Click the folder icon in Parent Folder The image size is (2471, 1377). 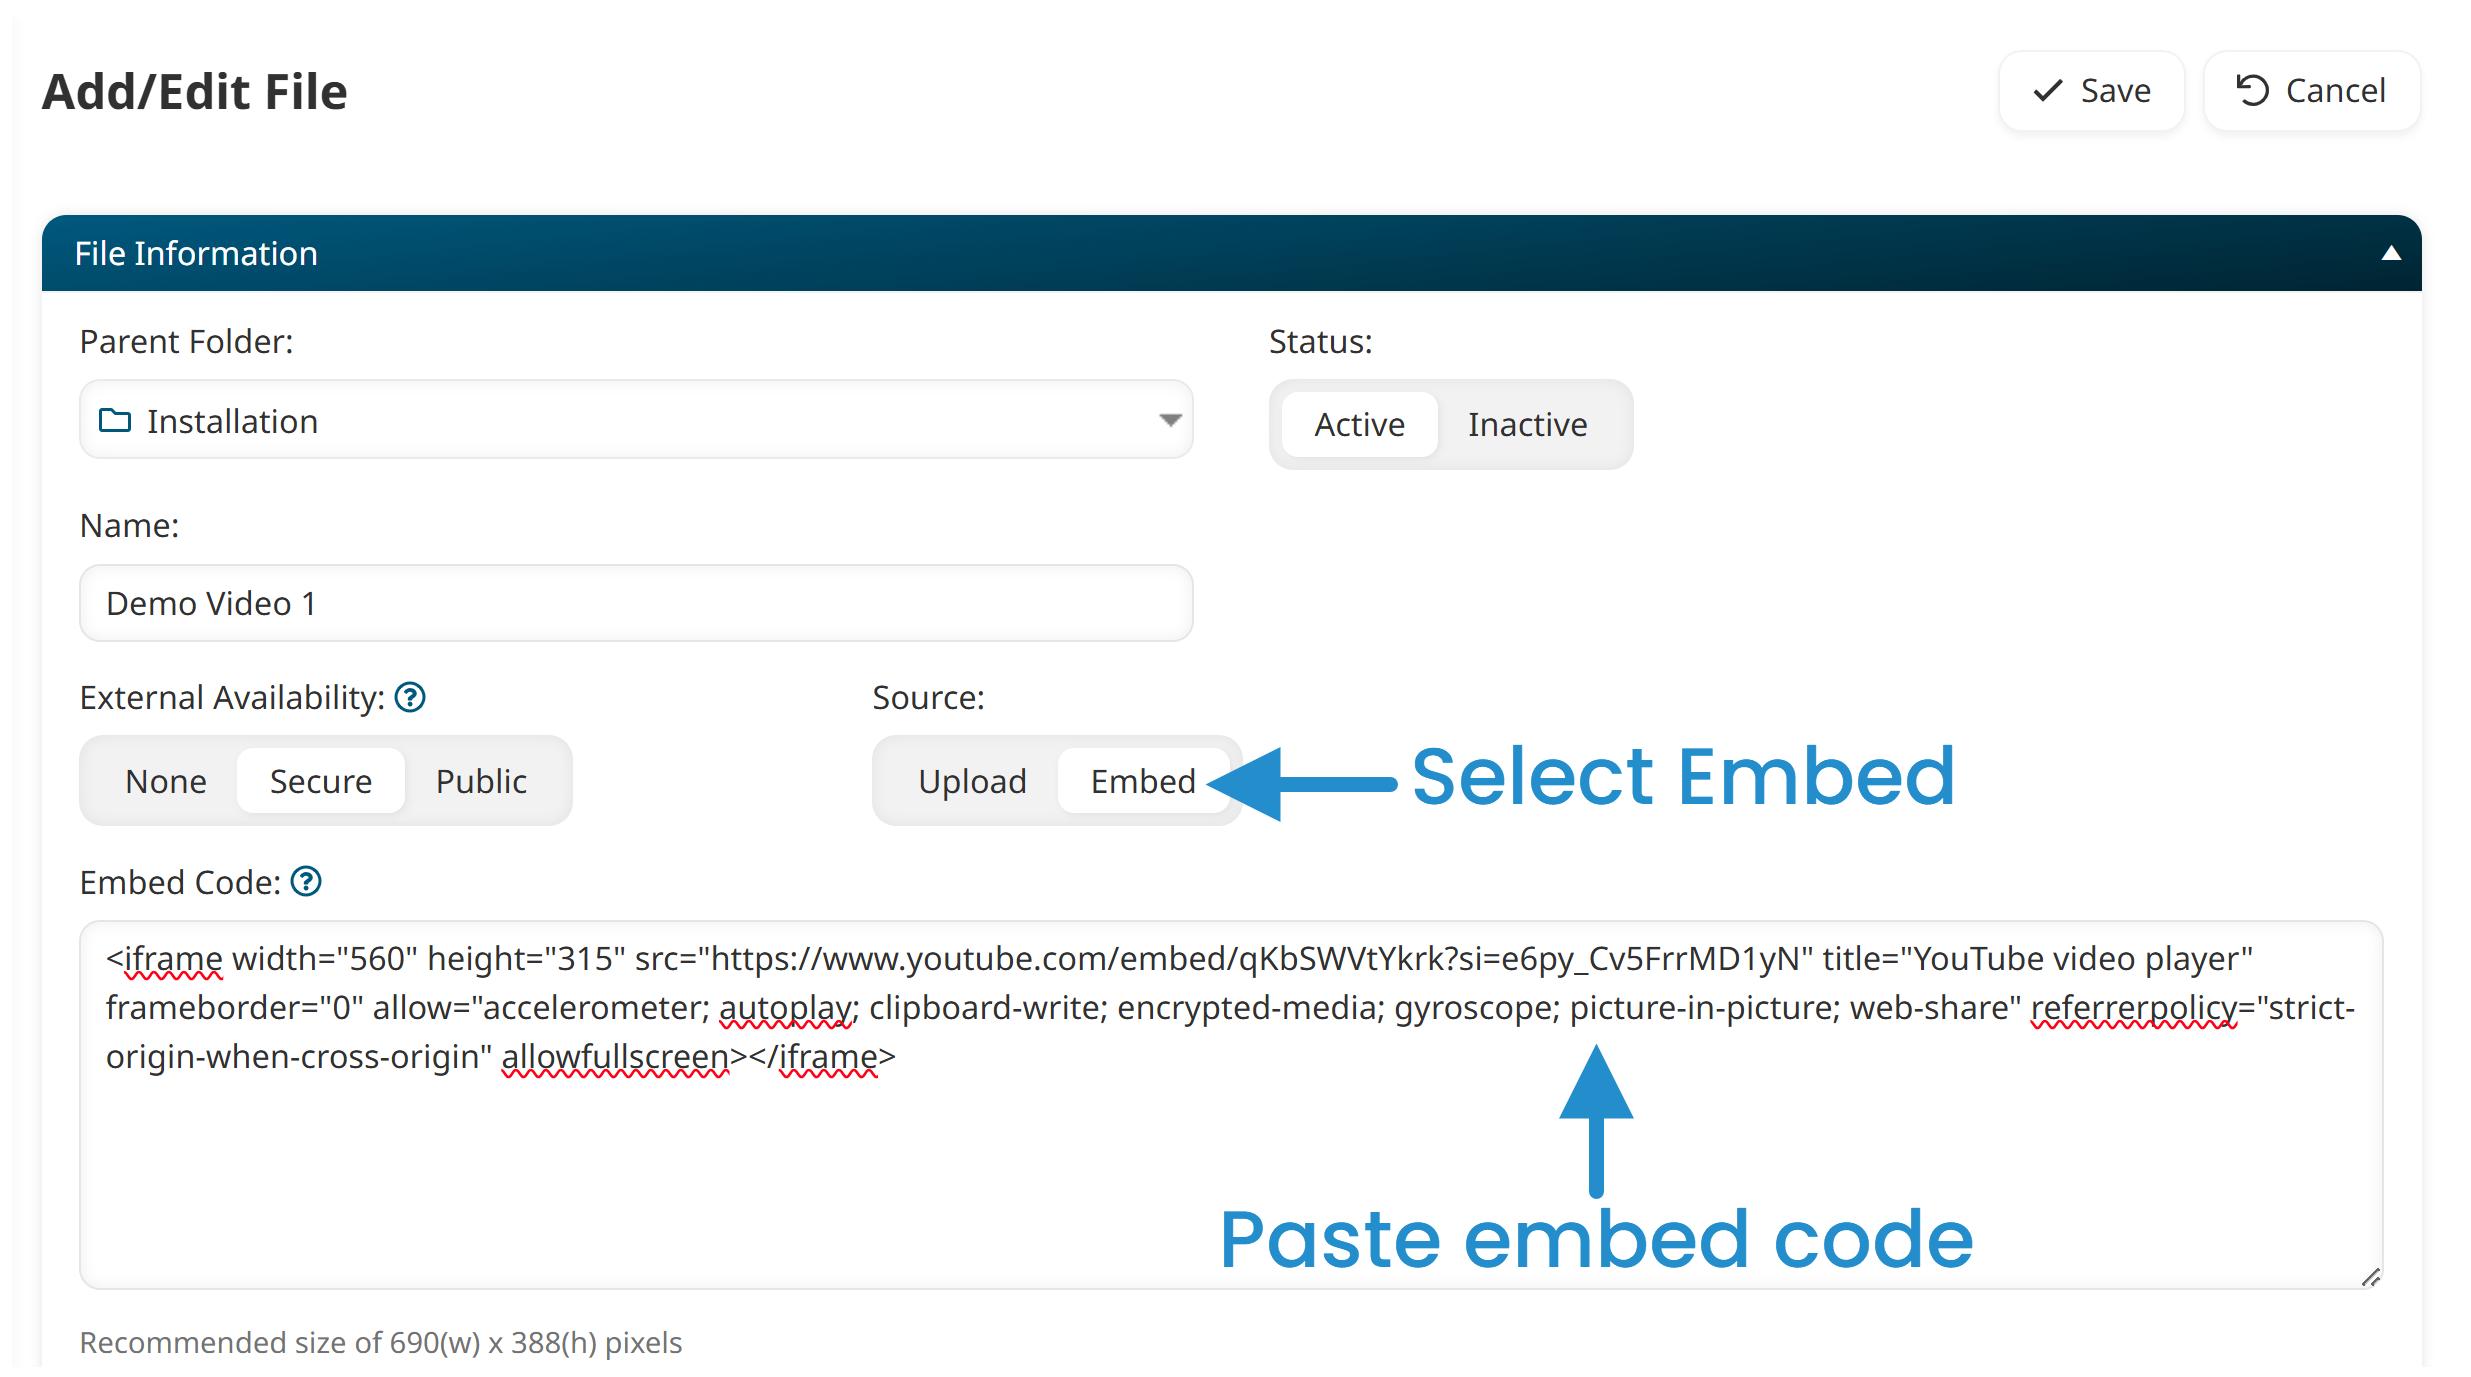click(x=115, y=421)
